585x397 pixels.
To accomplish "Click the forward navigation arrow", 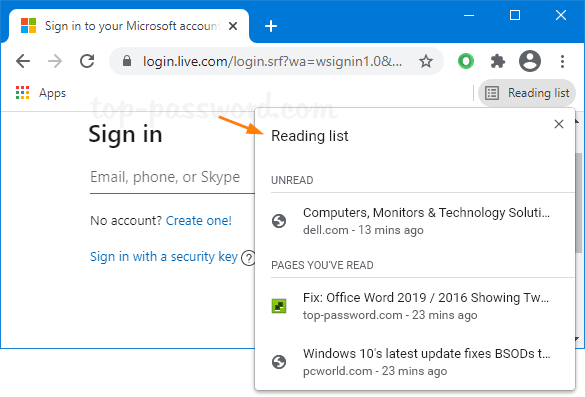I will (x=55, y=61).
